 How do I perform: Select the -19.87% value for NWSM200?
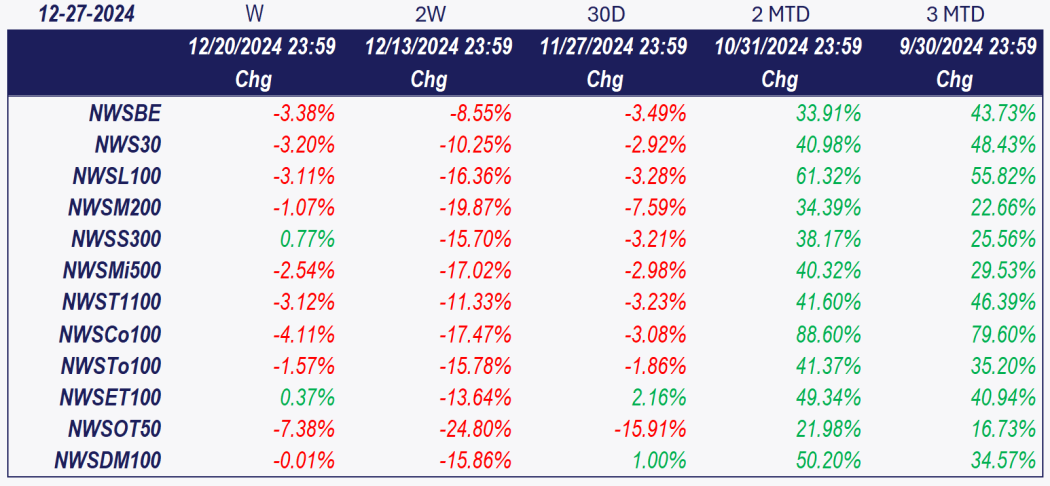(x=474, y=208)
